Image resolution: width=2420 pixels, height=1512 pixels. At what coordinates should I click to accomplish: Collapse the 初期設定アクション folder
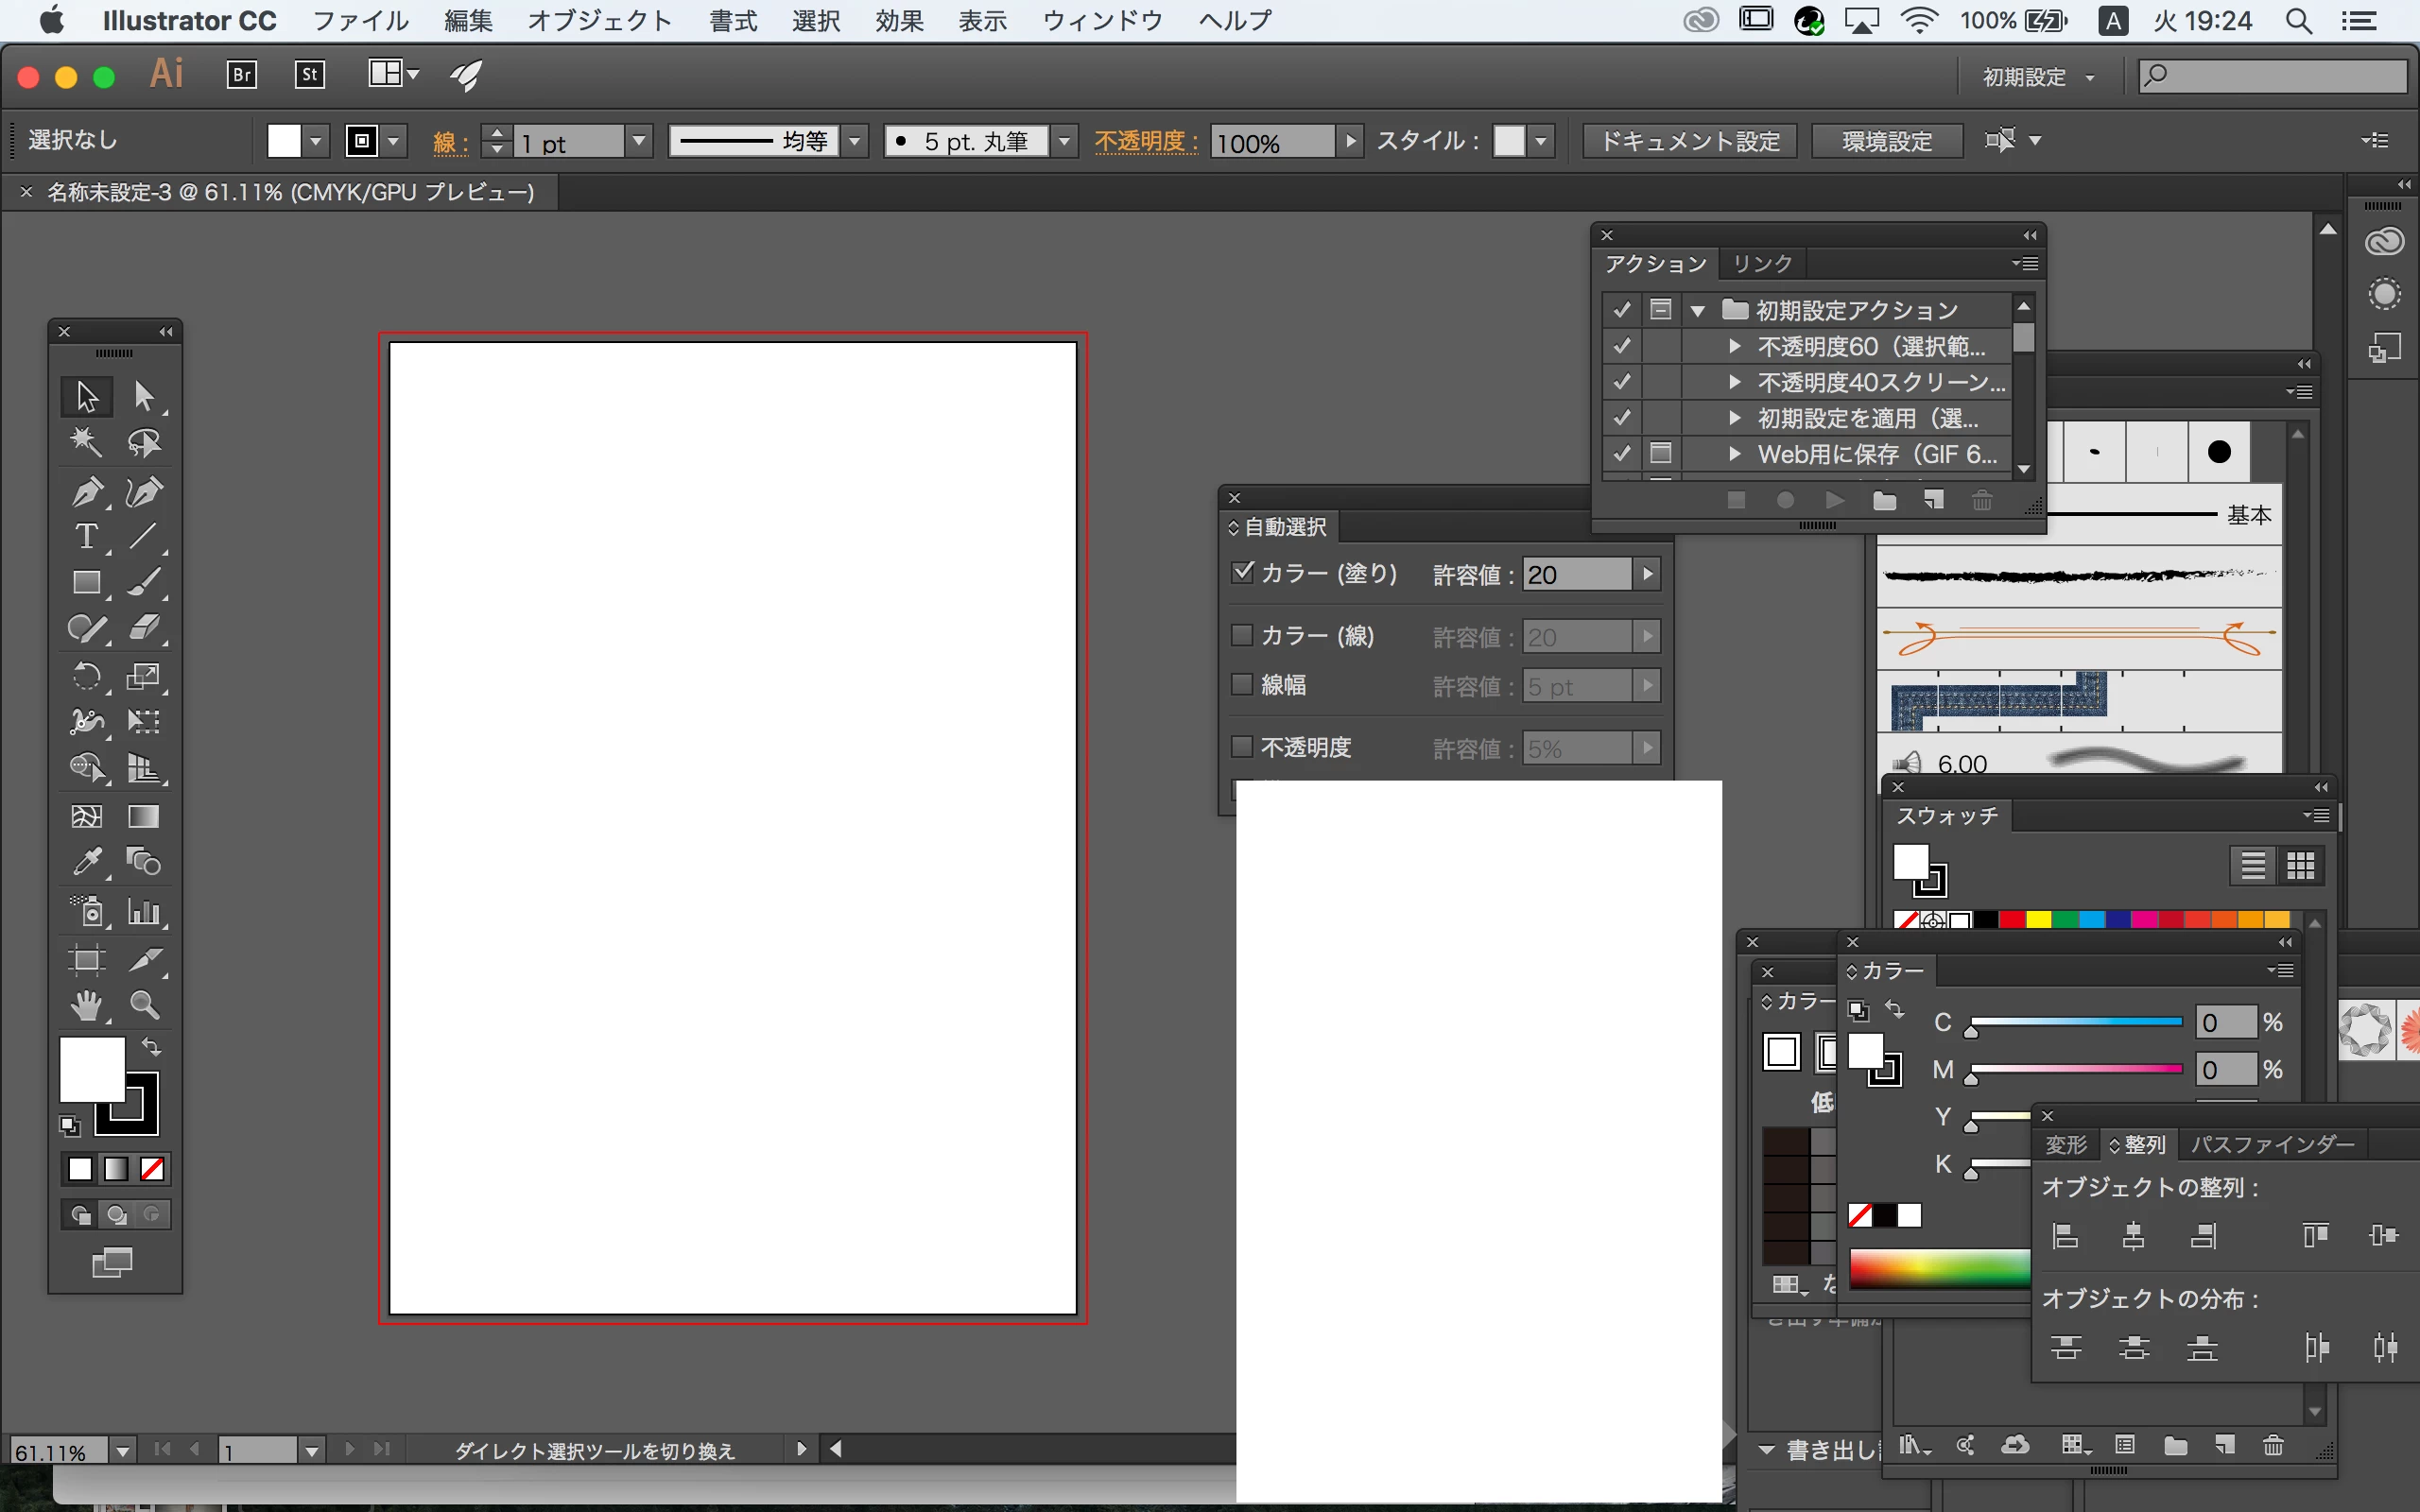coord(1697,311)
